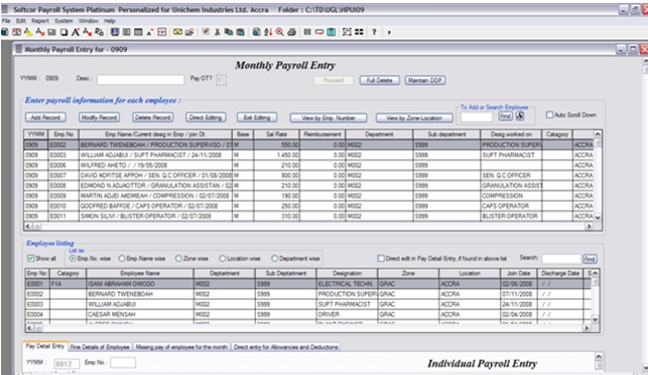Select CAESAR MENSAH row in employee listing
The height and width of the screenshot is (375, 648).
pos(308,314)
